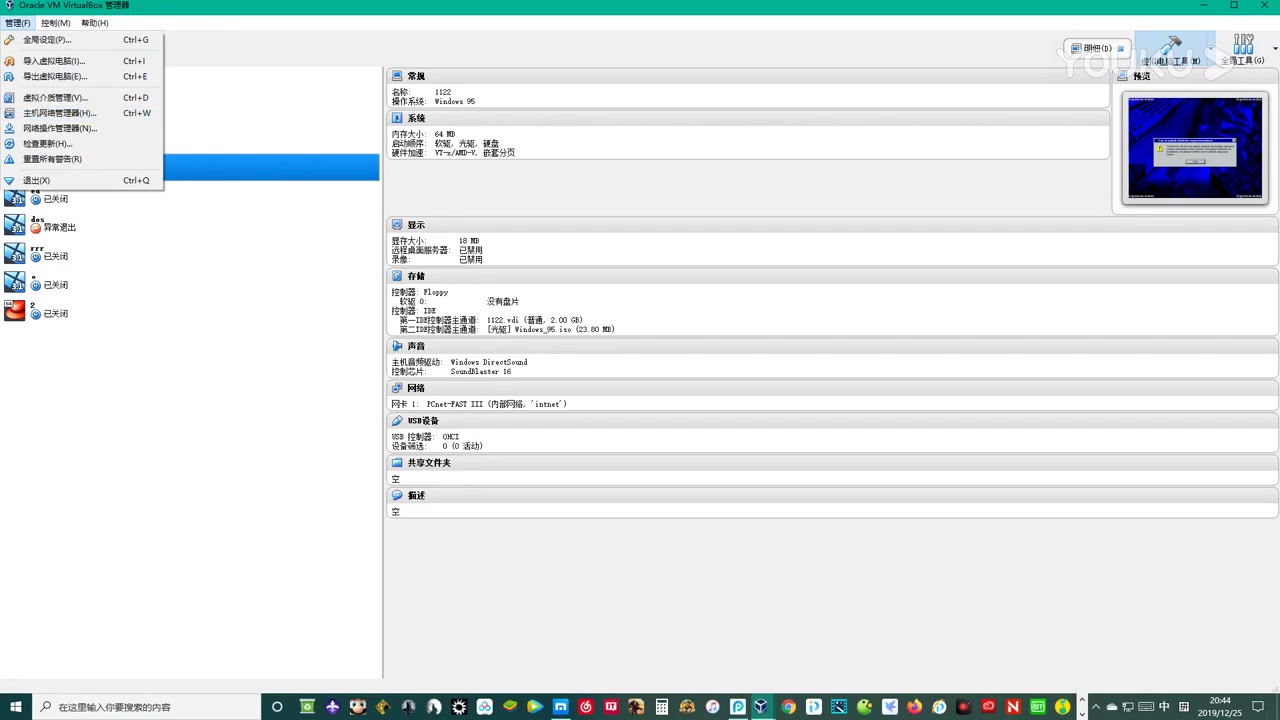Click the 描述 speech bubble icon
1280x720 pixels.
397,496
